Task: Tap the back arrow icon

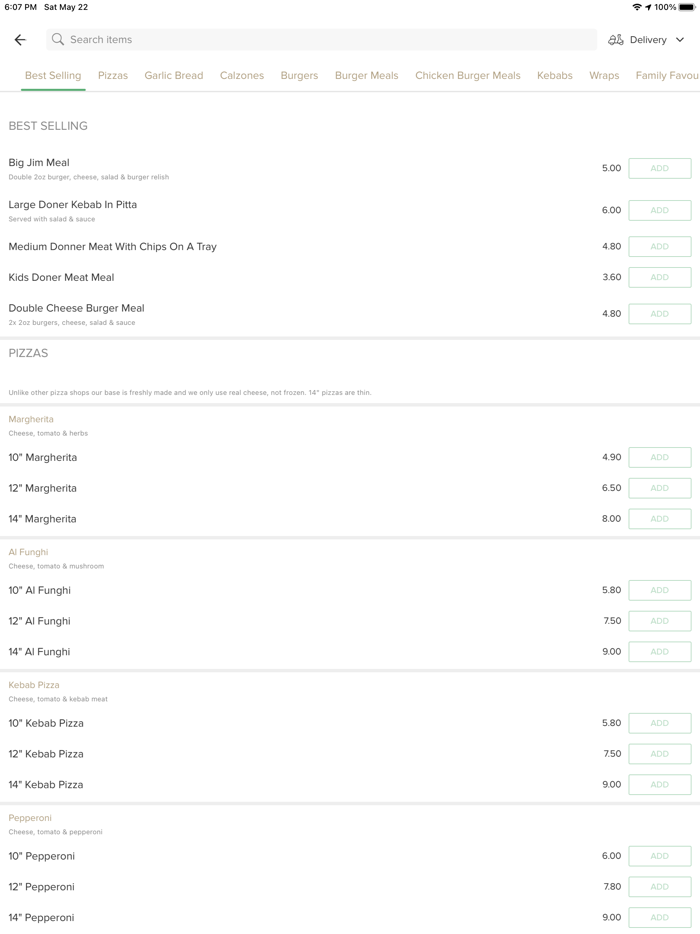Action: tap(20, 40)
